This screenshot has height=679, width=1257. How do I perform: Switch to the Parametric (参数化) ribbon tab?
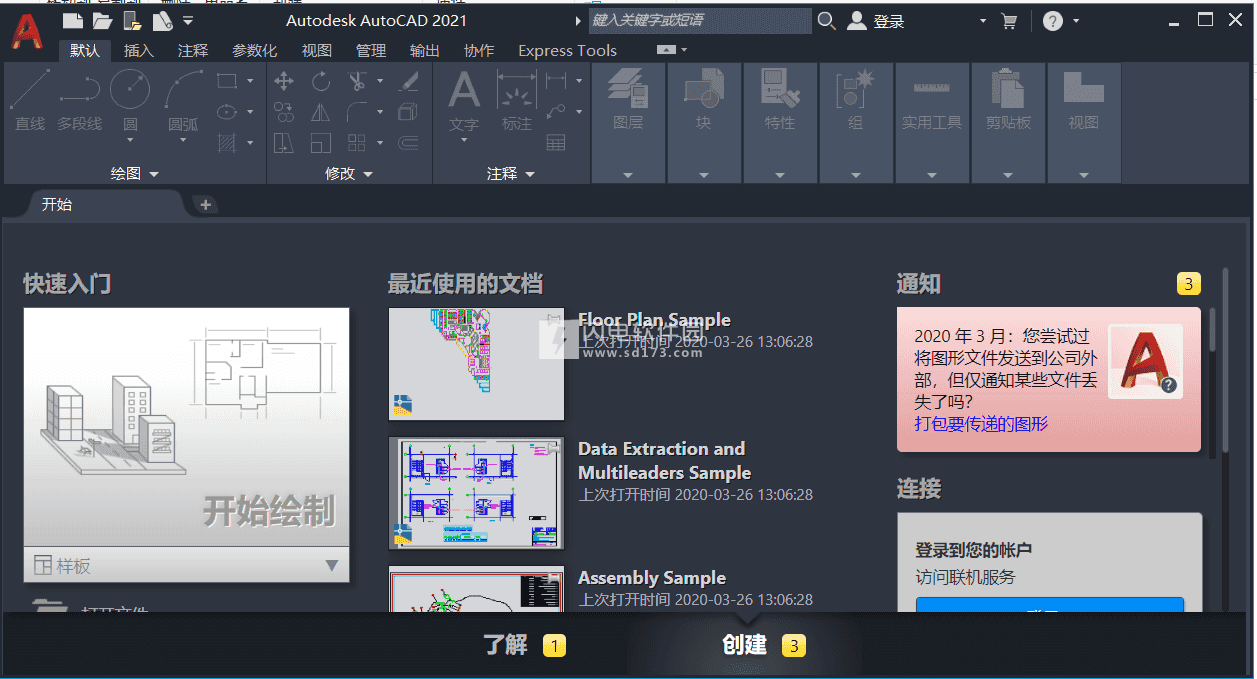[254, 51]
